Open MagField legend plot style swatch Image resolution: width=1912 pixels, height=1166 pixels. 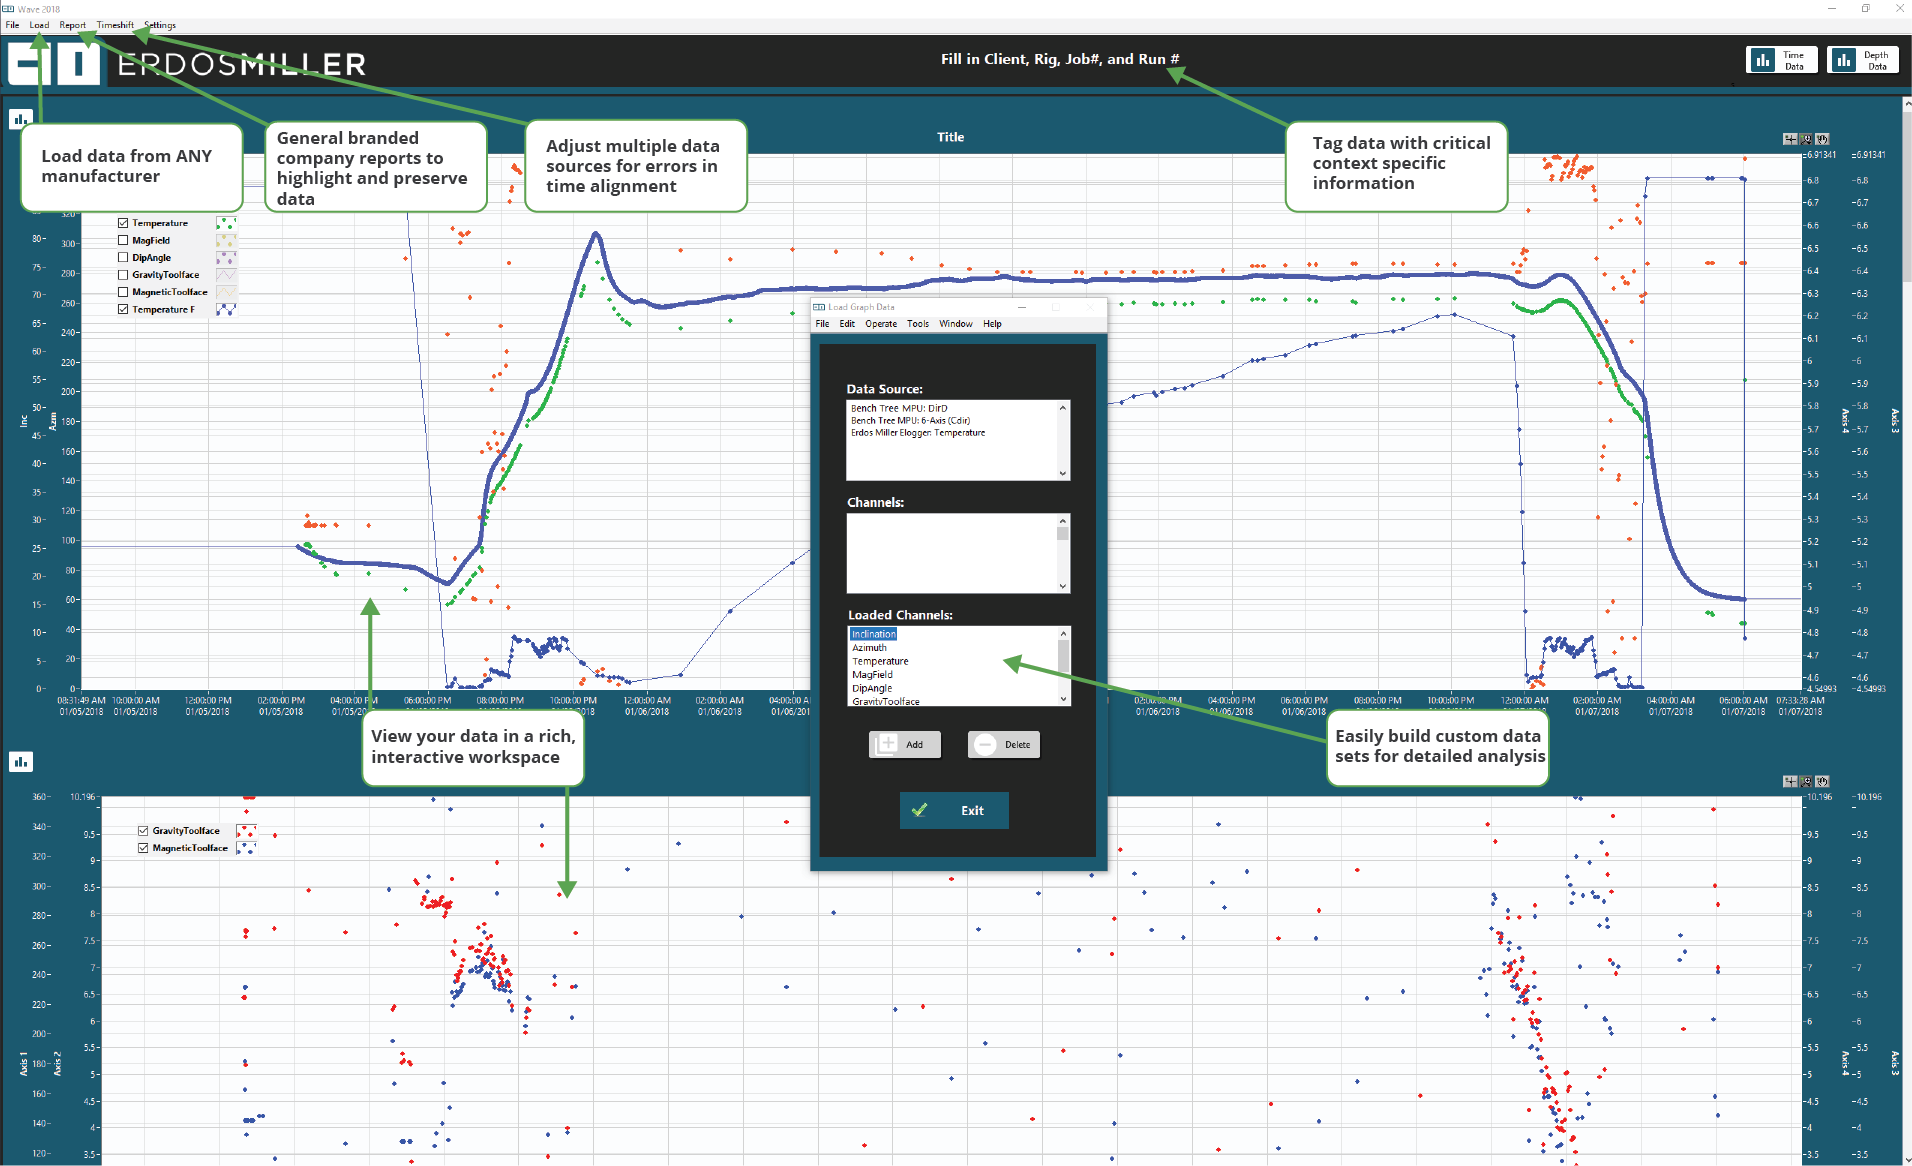point(227,240)
